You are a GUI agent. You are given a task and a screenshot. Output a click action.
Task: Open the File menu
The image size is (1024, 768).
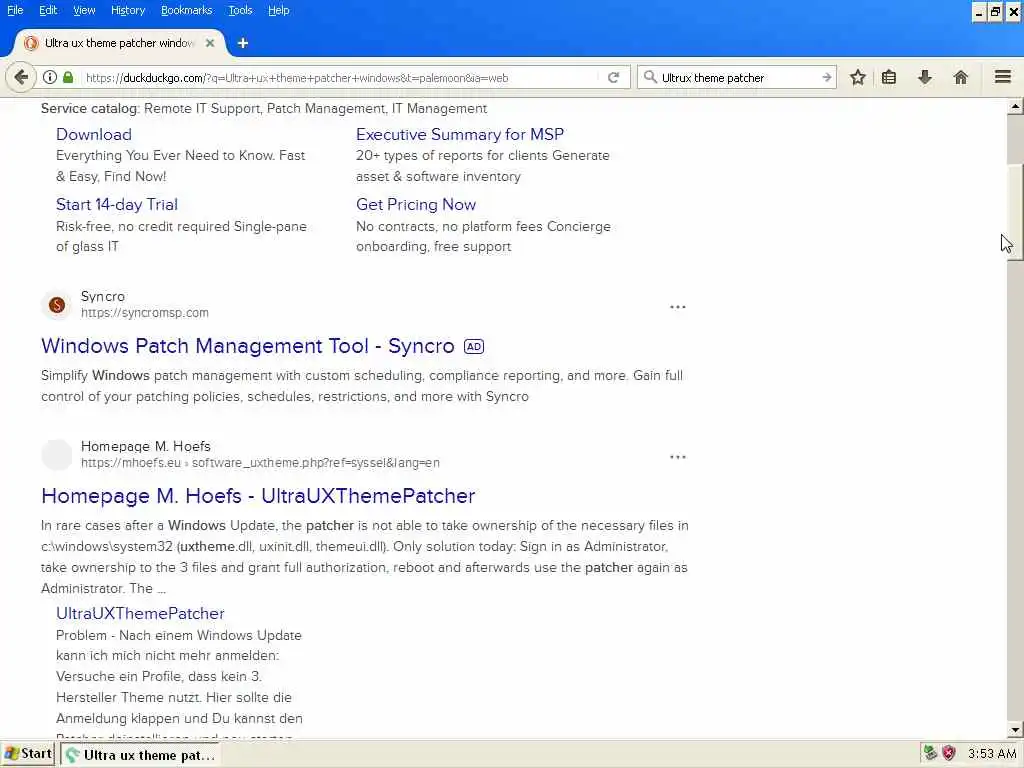tap(15, 10)
